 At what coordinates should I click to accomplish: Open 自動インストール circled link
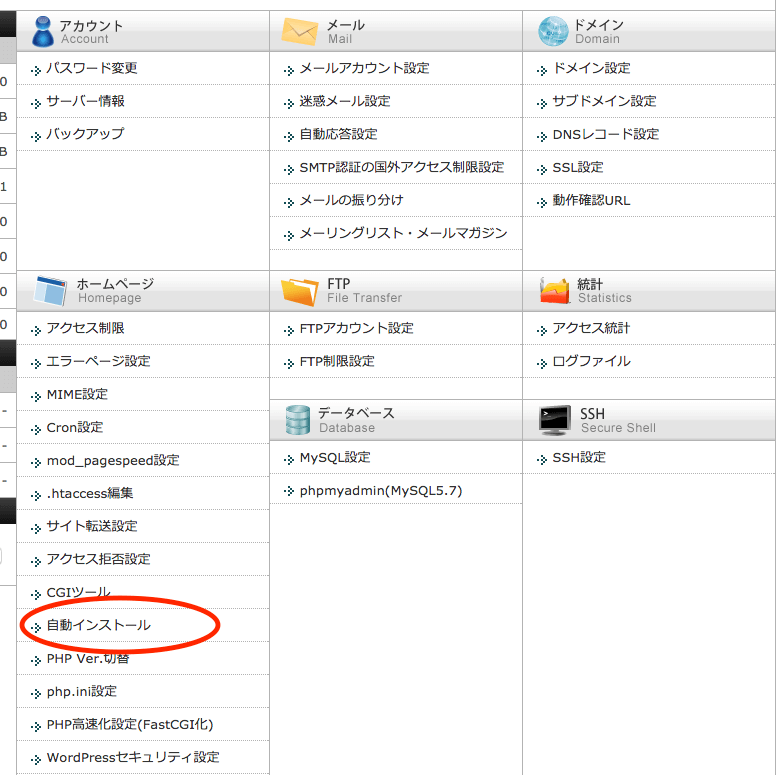click(98, 625)
